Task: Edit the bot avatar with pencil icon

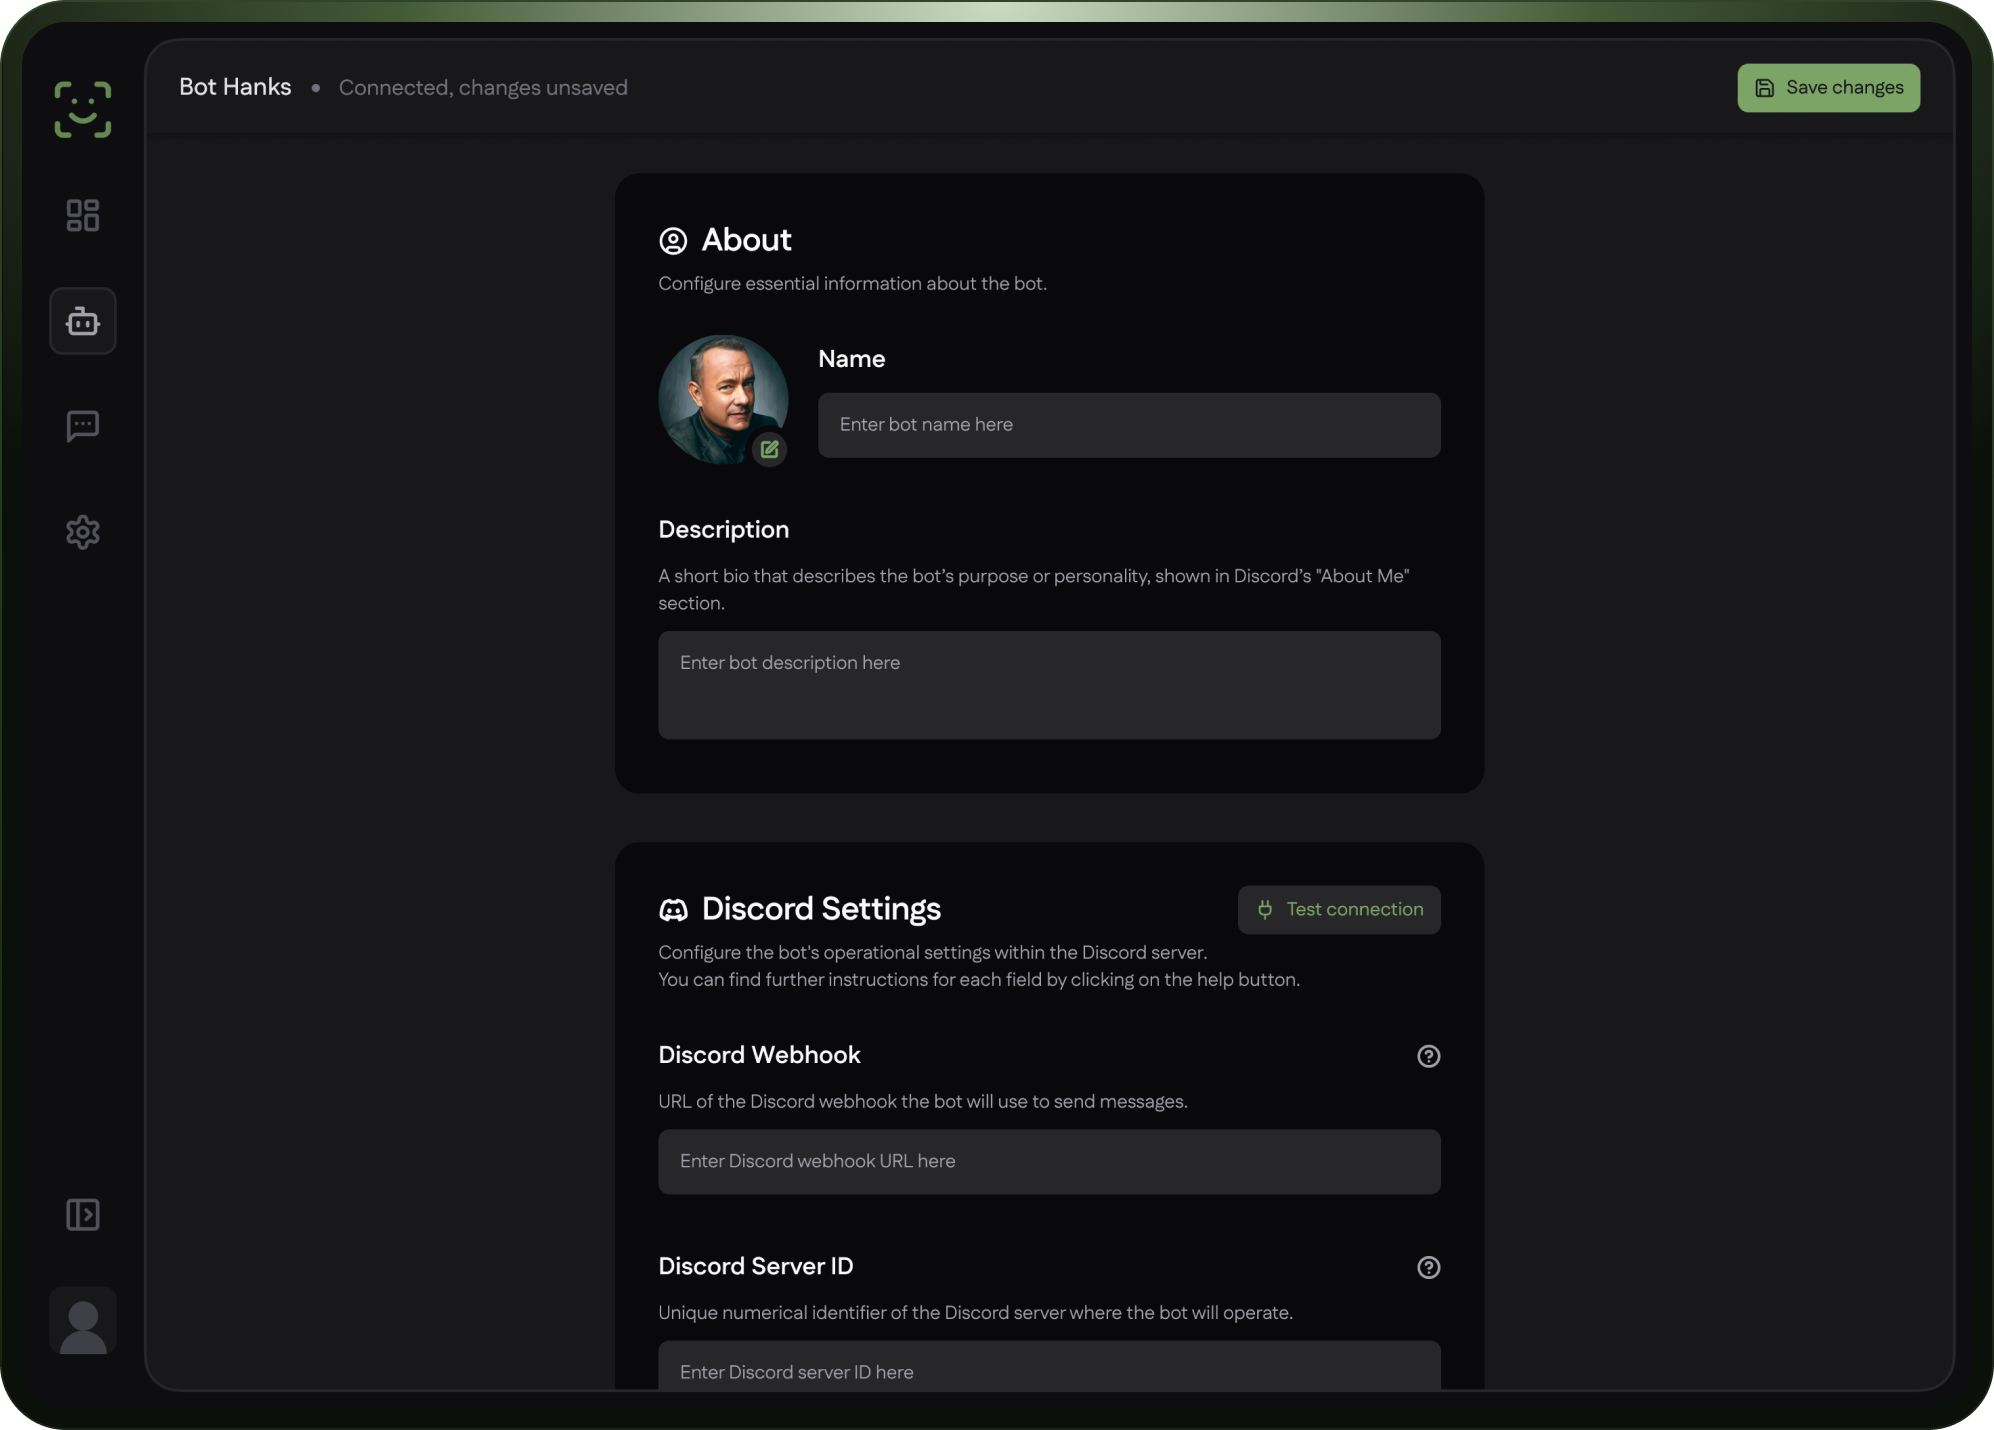Action: [769, 449]
